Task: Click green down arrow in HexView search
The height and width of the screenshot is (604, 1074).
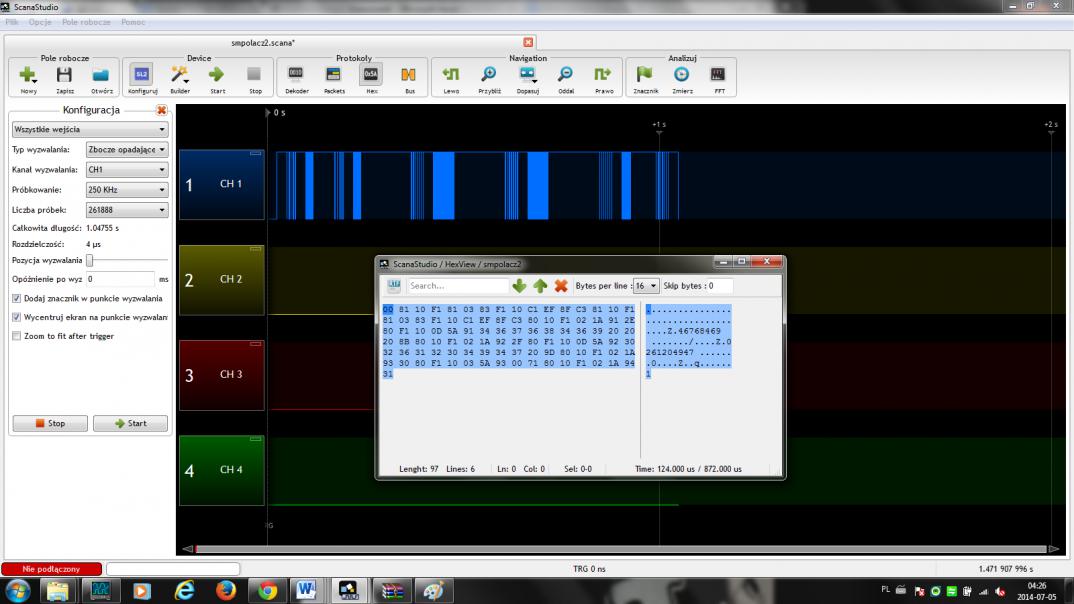Action: point(519,286)
